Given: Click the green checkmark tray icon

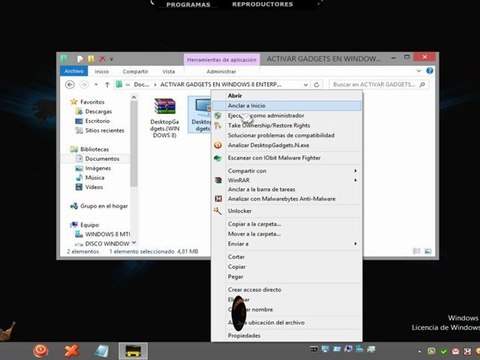Looking at the screenshot, I should [443, 351].
